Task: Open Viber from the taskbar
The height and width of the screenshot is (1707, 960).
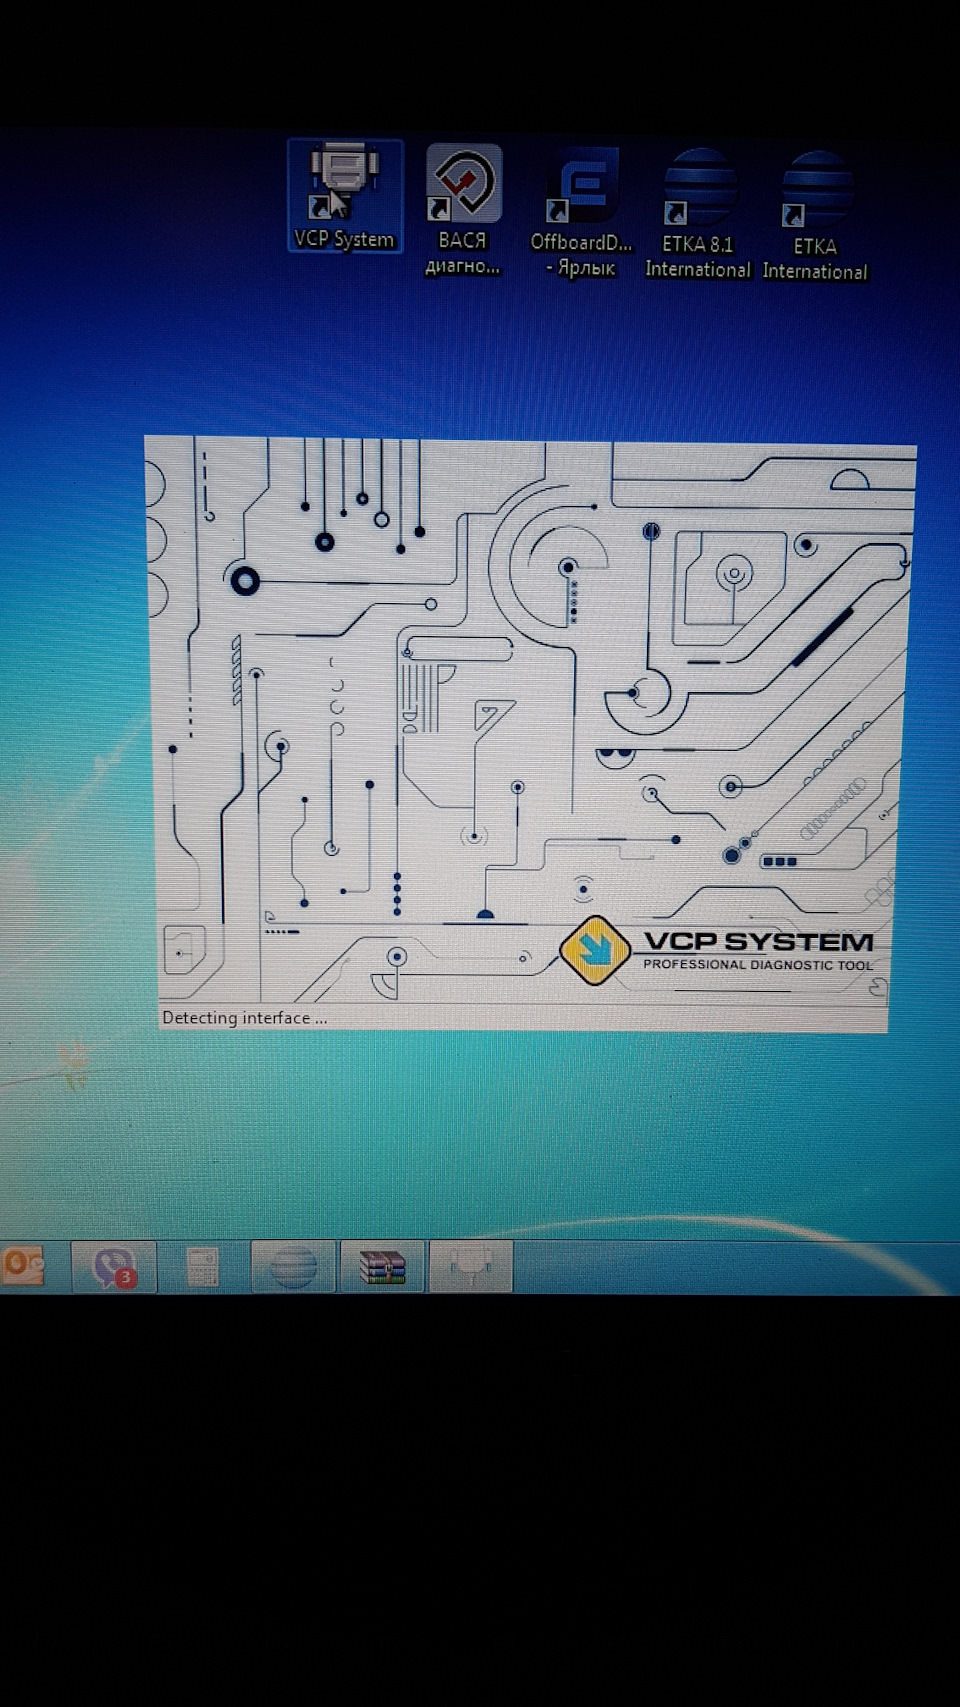Action: tap(113, 1267)
